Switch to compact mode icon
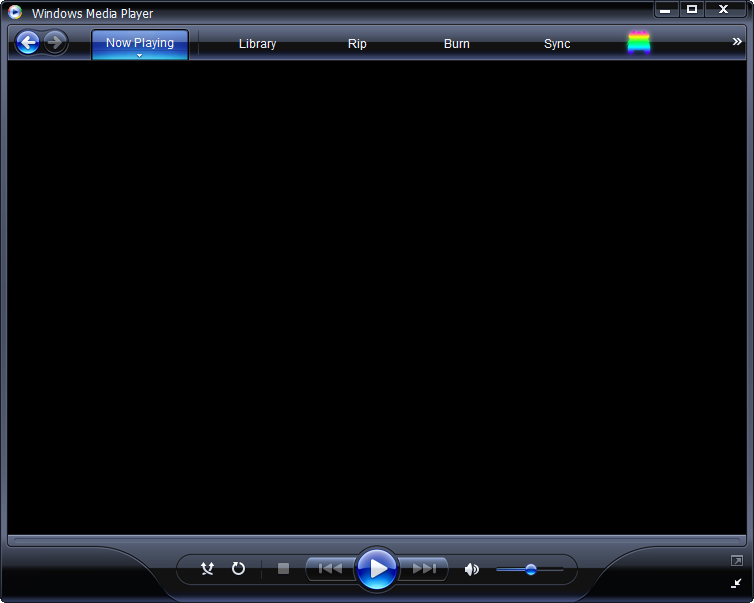The width and height of the screenshot is (754, 603). click(737, 583)
